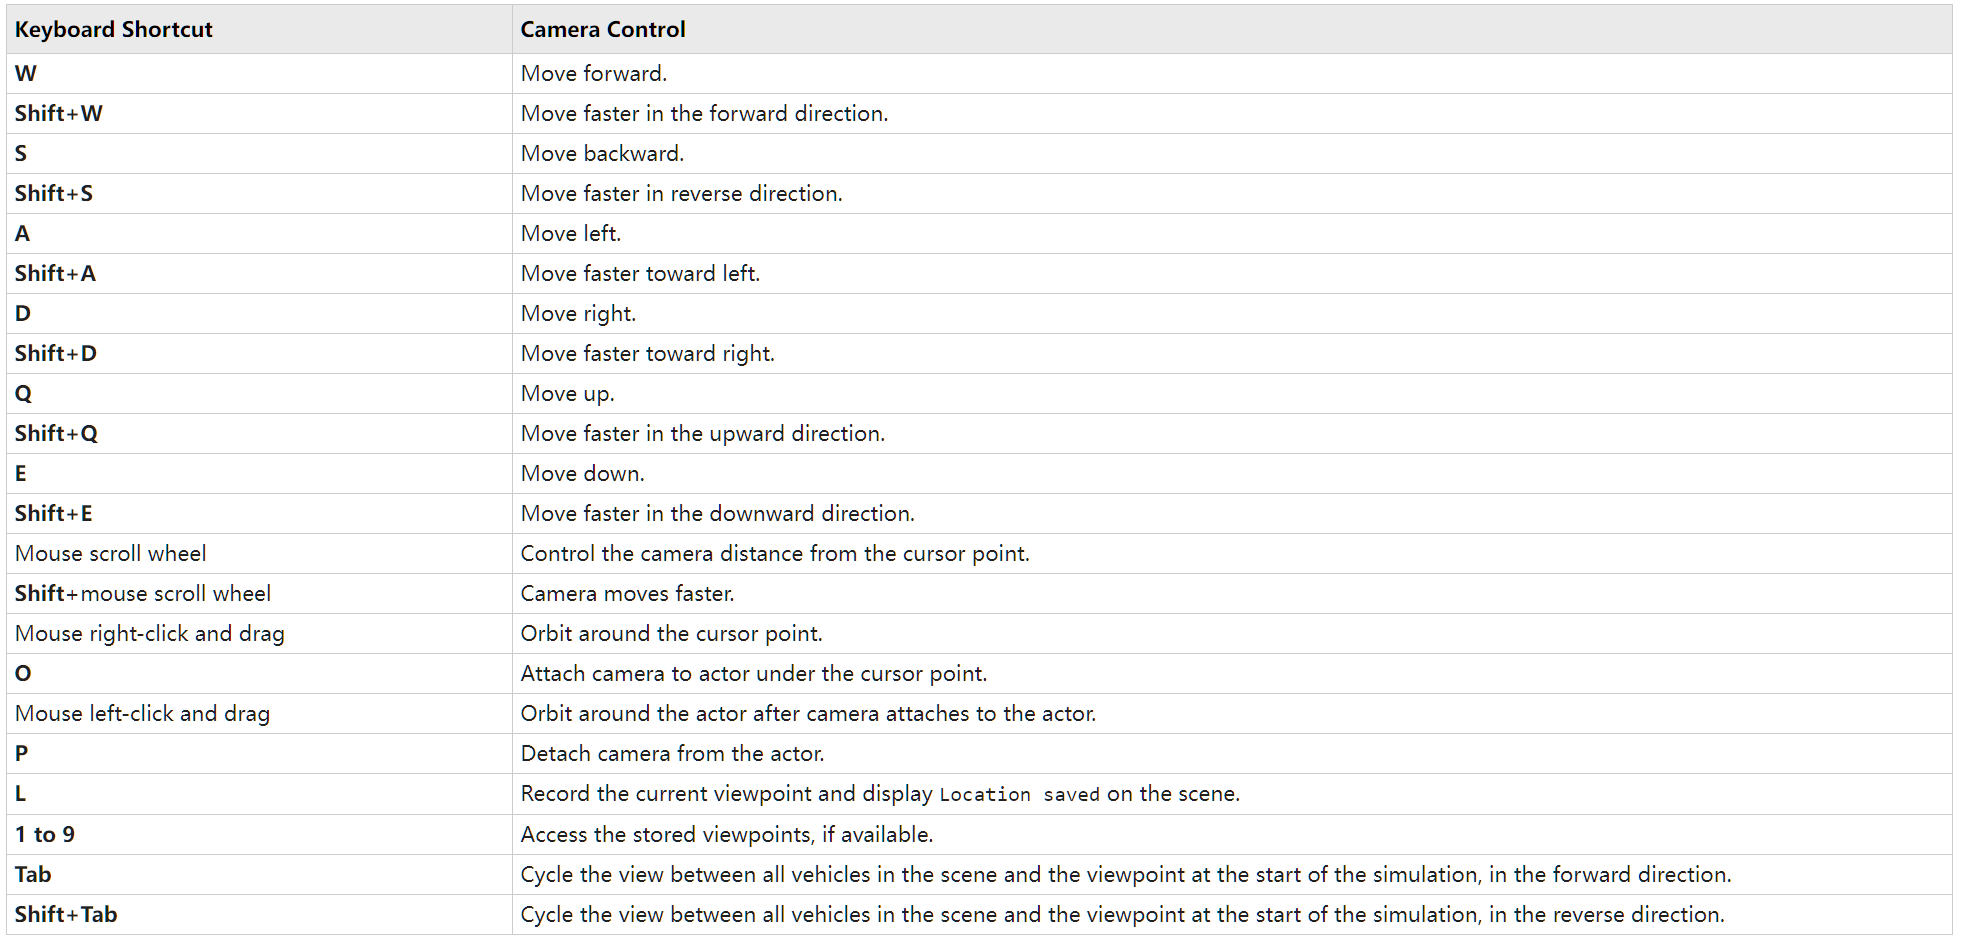
Task: Click the Keyboard Shortcut column header
Action: [113, 30]
